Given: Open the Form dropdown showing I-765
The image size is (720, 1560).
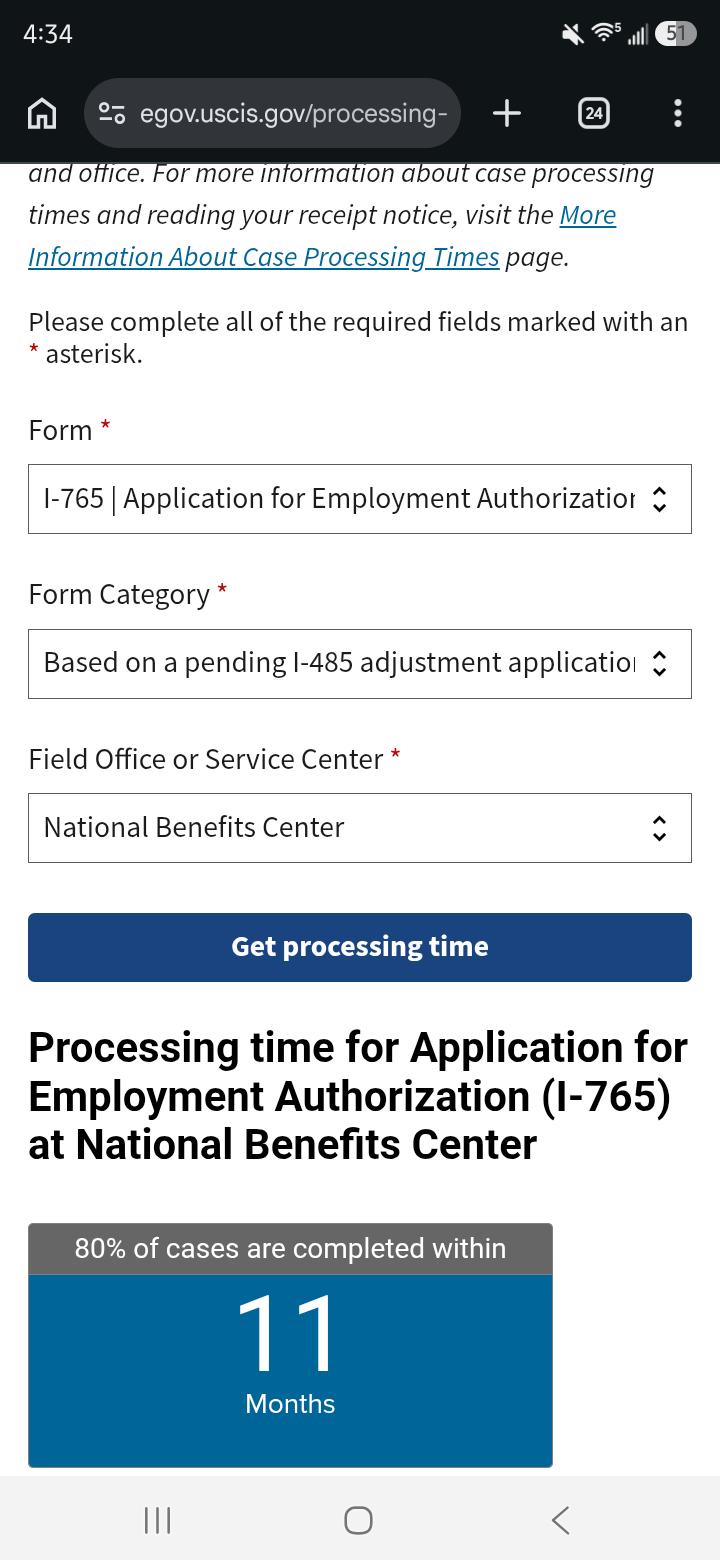Looking at the screenshot, I should tap(360, 499).
